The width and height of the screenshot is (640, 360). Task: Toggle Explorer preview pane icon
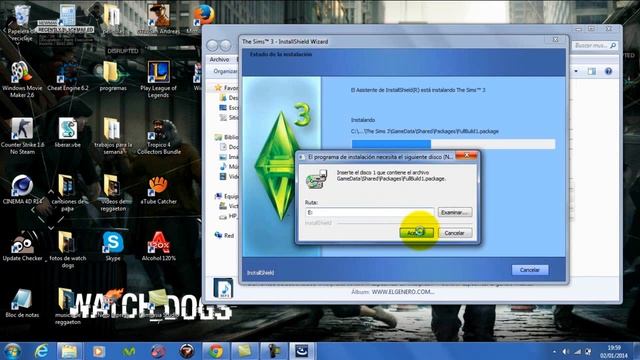coord(591,71)
